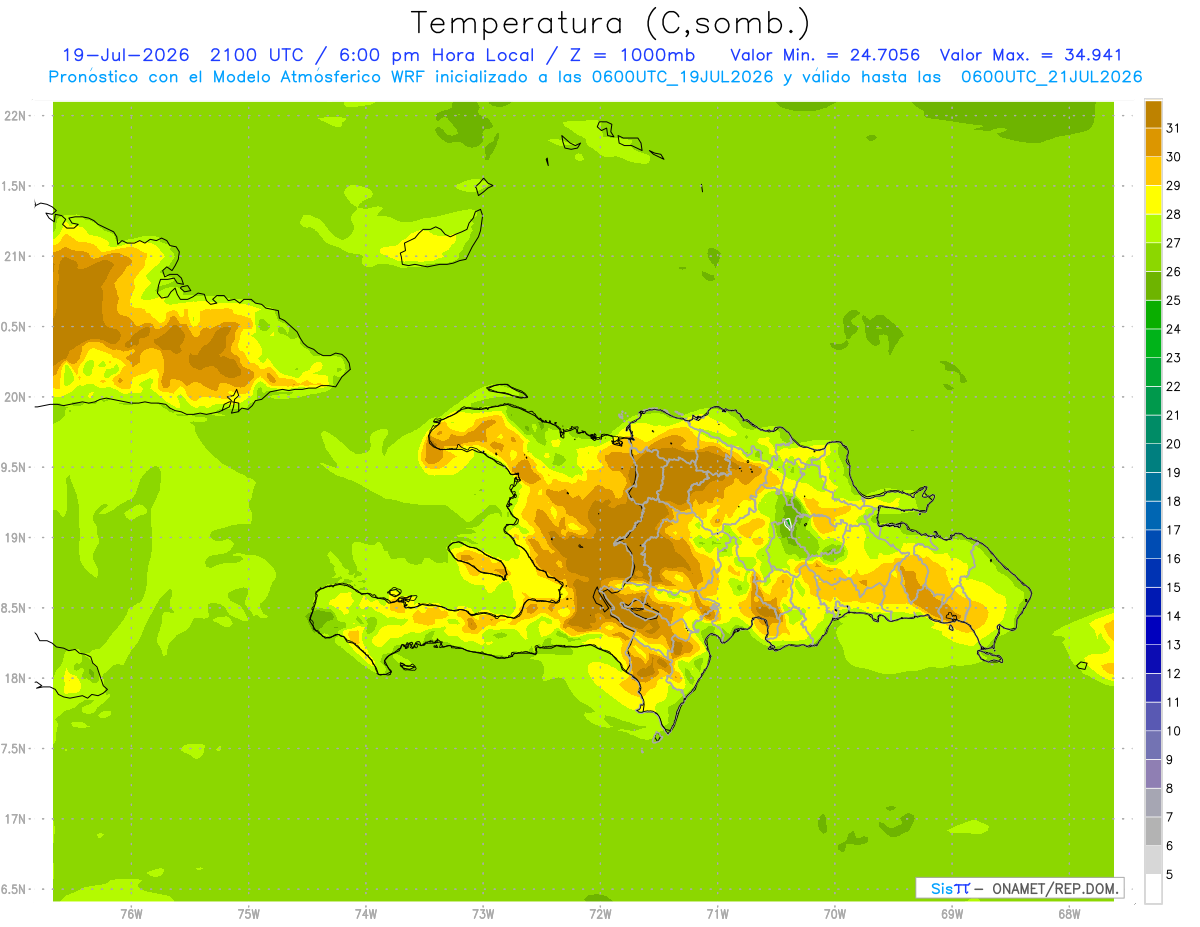Click the colorbar scale label "8"
This screenshot has height=927, width=1200.
pyautogui.click(x=1170, y=789)
